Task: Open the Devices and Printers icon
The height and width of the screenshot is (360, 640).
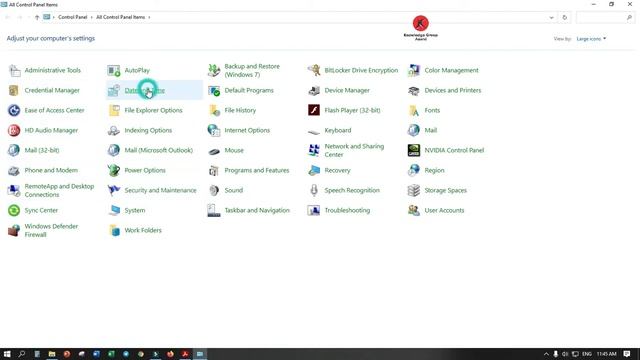Action: 414,90
